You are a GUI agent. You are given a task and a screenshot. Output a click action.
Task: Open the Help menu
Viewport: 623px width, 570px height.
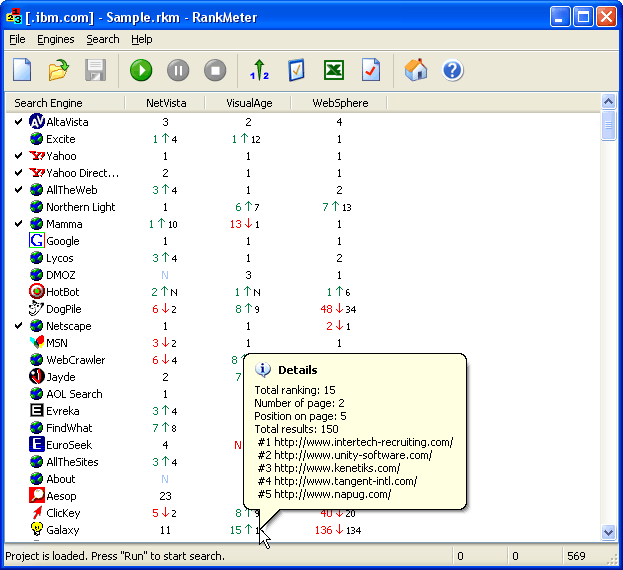(x=142, y=39)
